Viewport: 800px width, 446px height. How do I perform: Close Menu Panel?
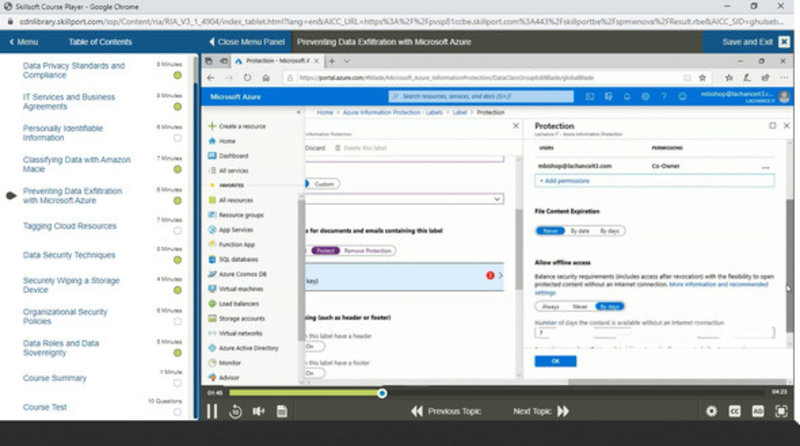[247, 42]
